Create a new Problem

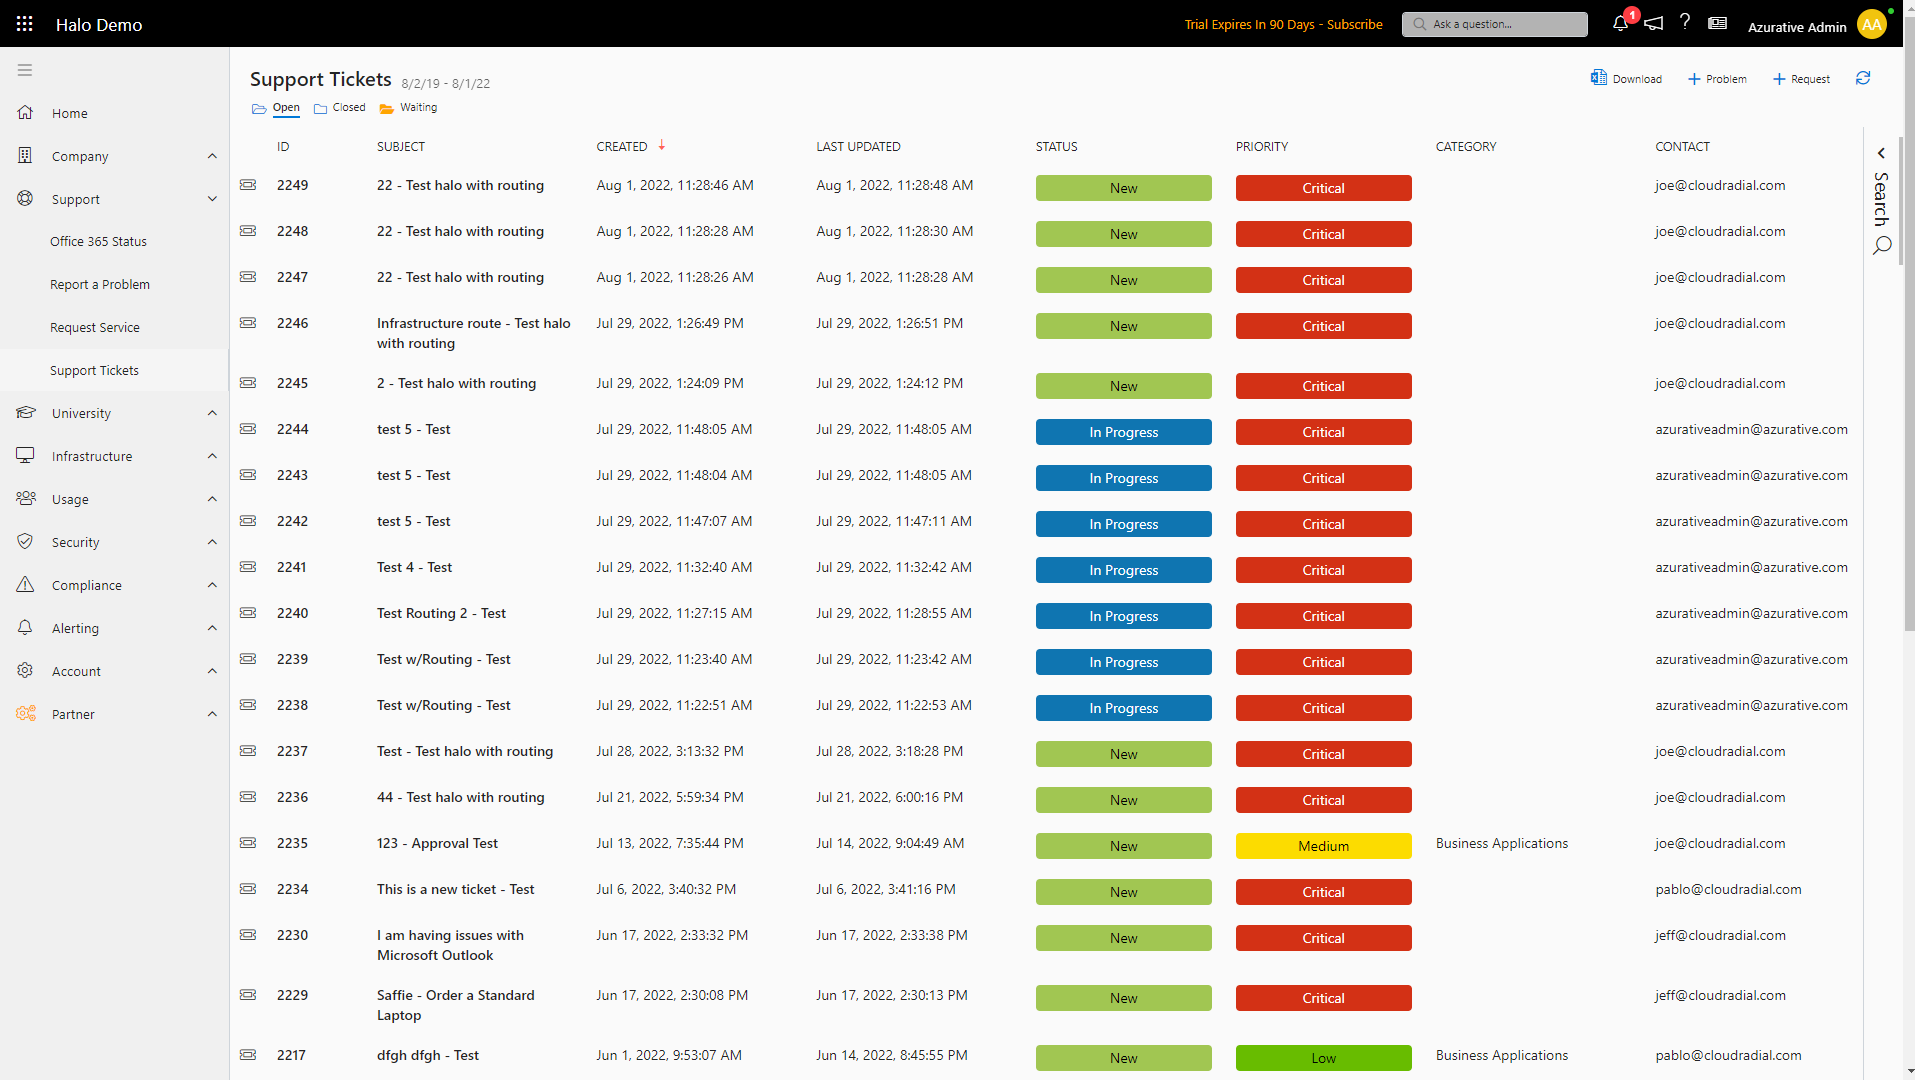(1717, 78)
